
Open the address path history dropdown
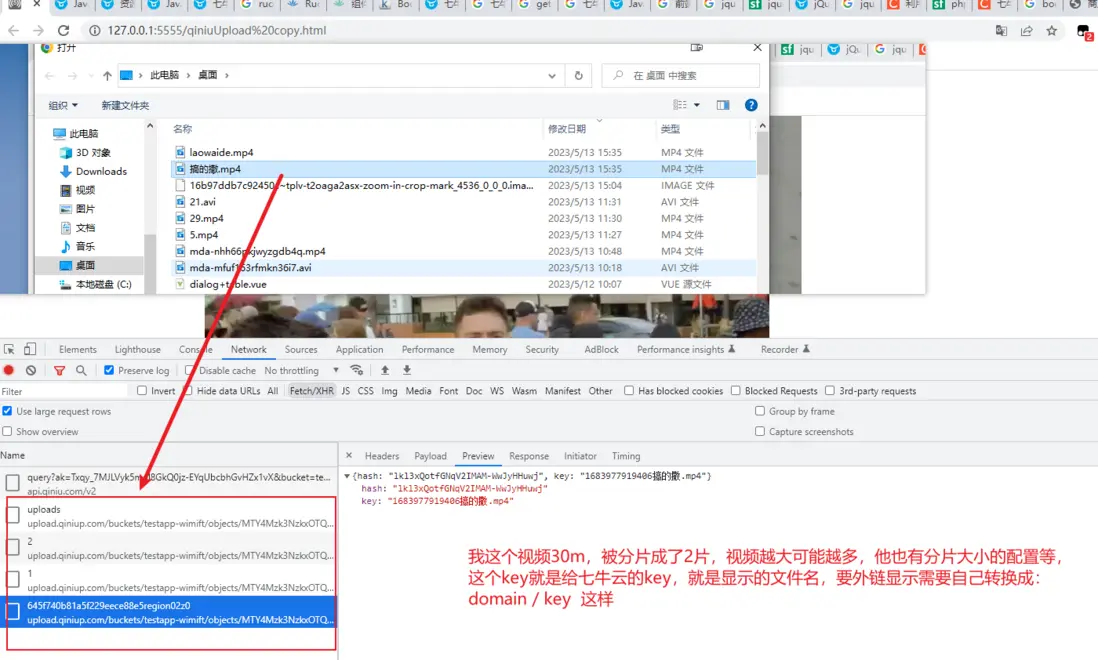pyautogui.click(x=552, y=76)
